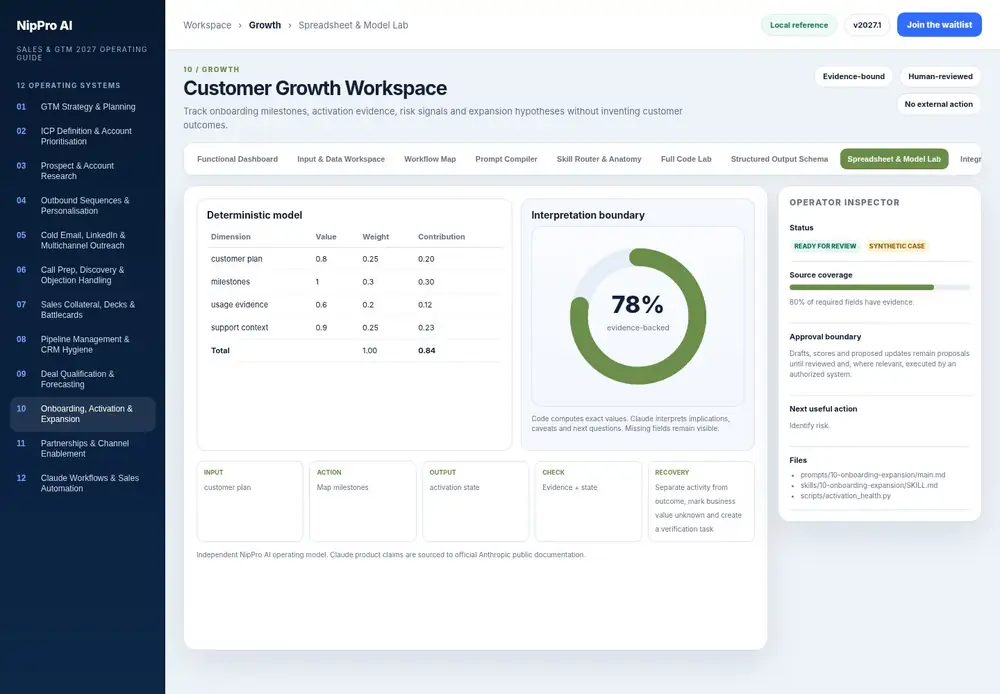This screenshot has height=694, width=1000.
Task: Select Onboarding, Activation & Expansion item
Action: pyautogui.click(x=82, y=414)
